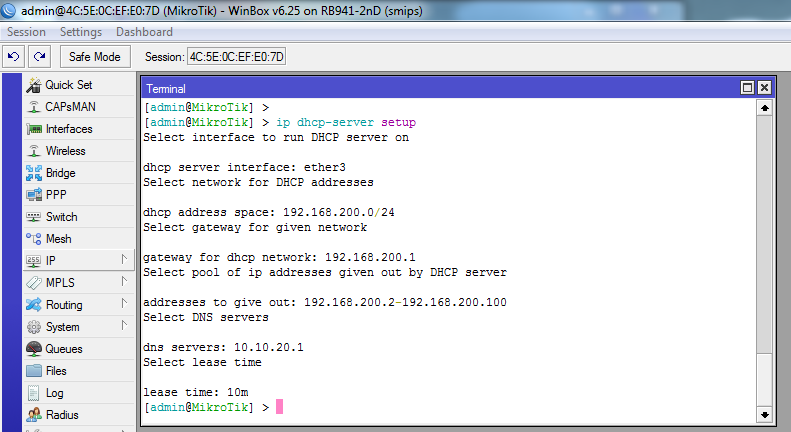791x432 pixels.
Task: Click the CAPsMAN antenna icon
Action: click(x=34, y=107)
